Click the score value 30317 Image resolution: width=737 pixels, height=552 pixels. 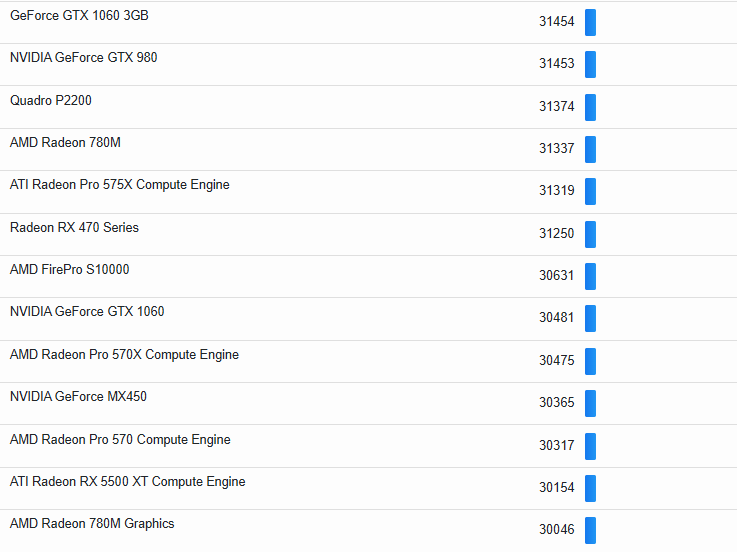click(556, 446)
